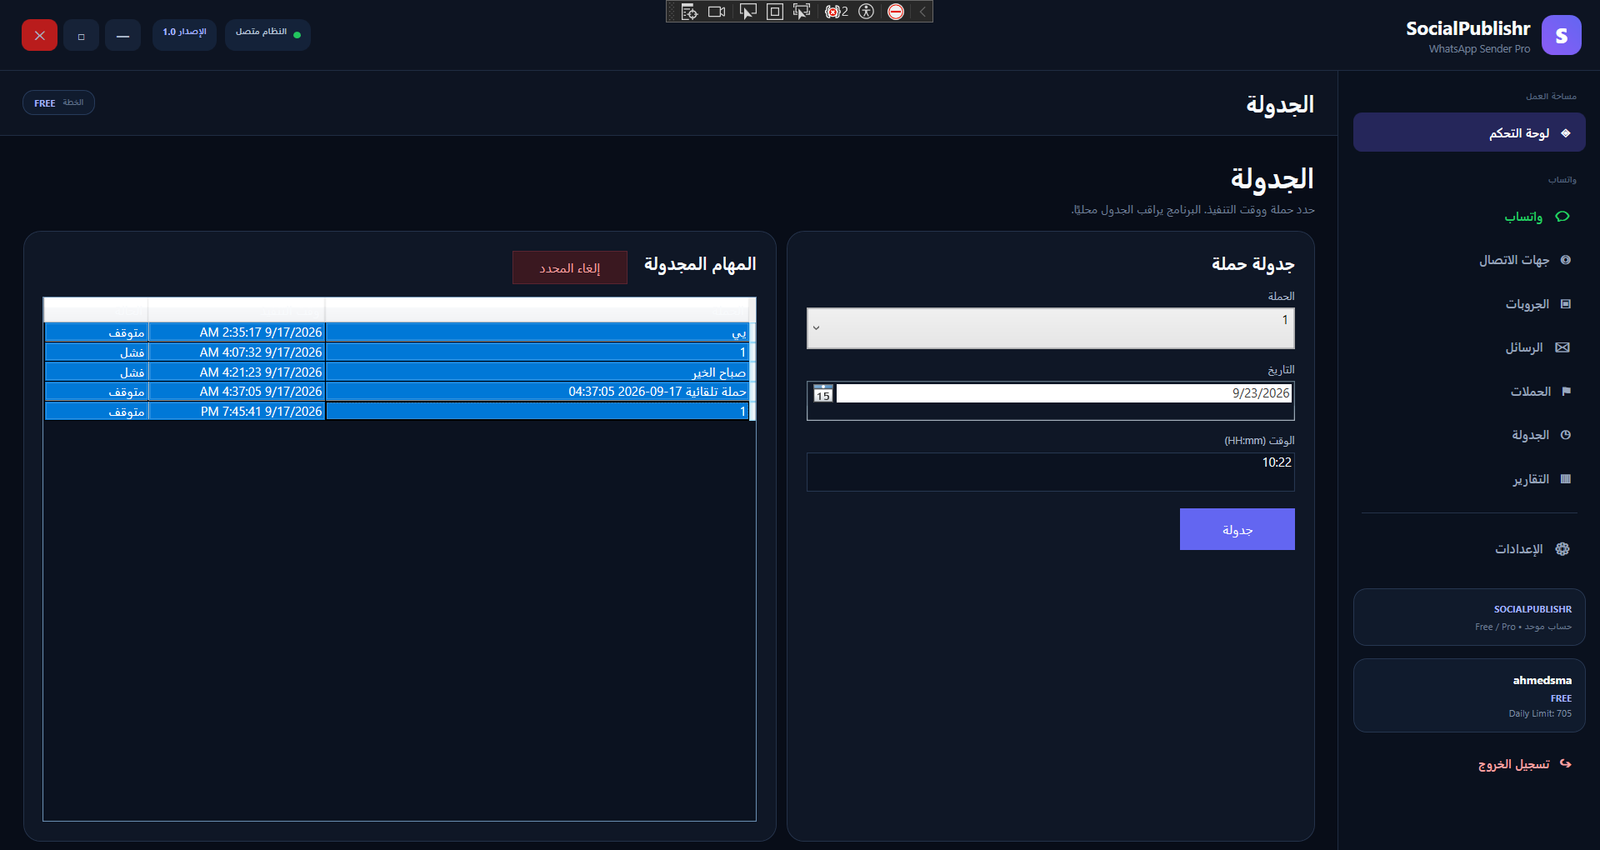Click the video camera icon in debug toolbar
Image resolution: width=1600 pixels, height=850 pixels.
click(717, 12)
